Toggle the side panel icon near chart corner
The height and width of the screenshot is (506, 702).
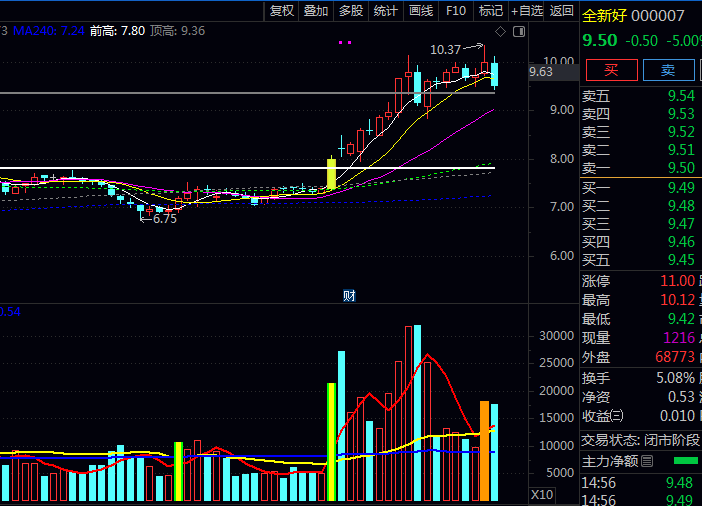518,32
